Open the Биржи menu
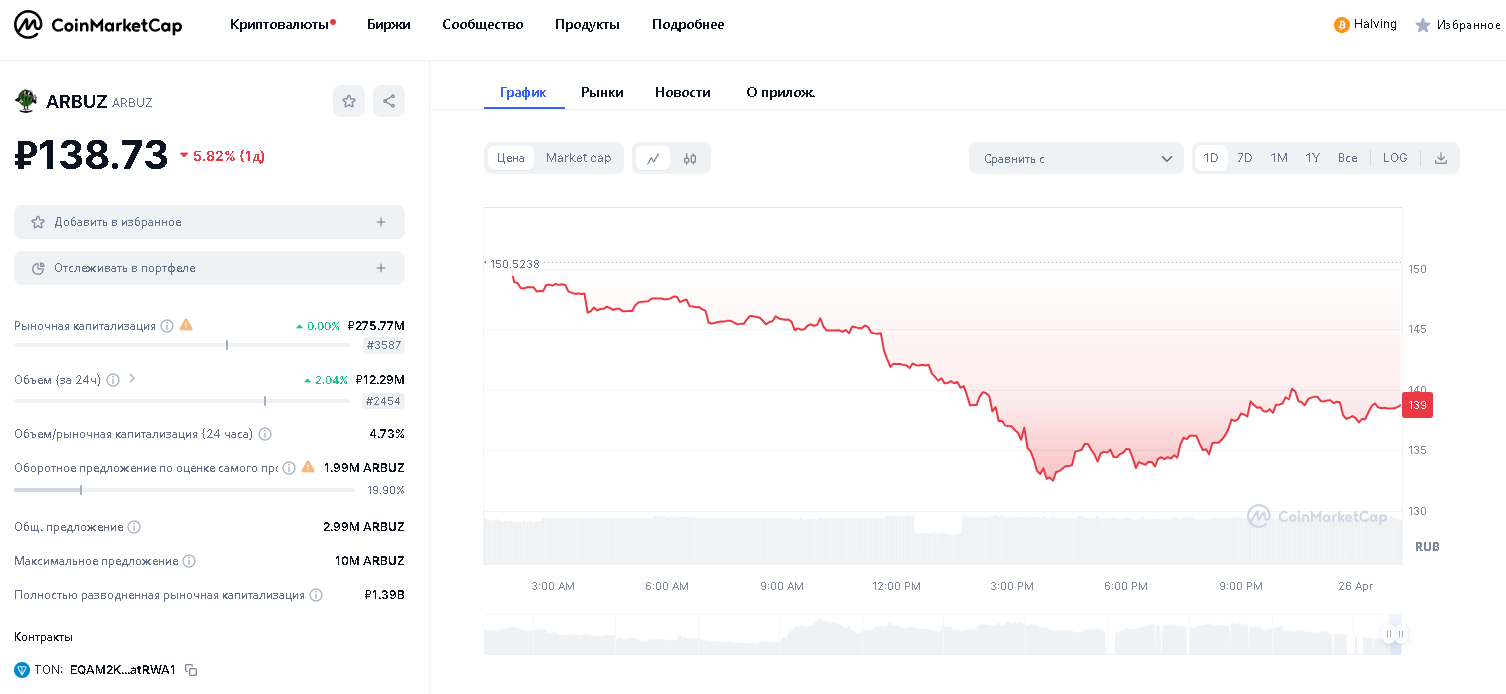1506x694 pixels. coord(389,24)
